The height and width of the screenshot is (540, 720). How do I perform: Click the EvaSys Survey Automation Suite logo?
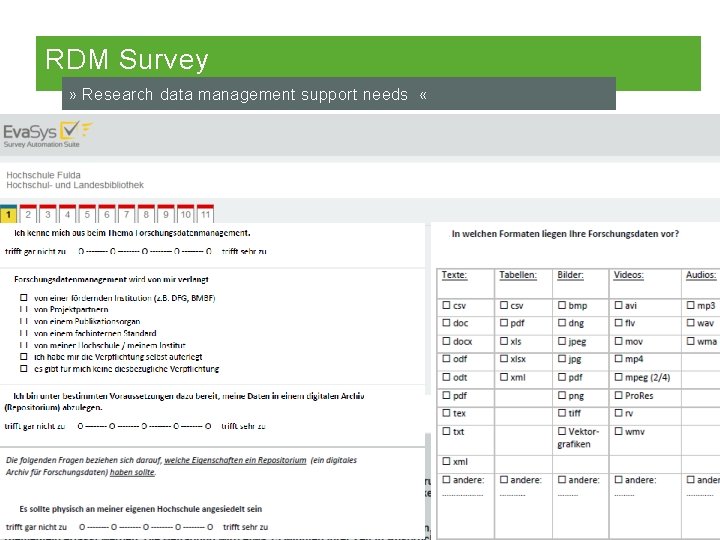point(48,135)
